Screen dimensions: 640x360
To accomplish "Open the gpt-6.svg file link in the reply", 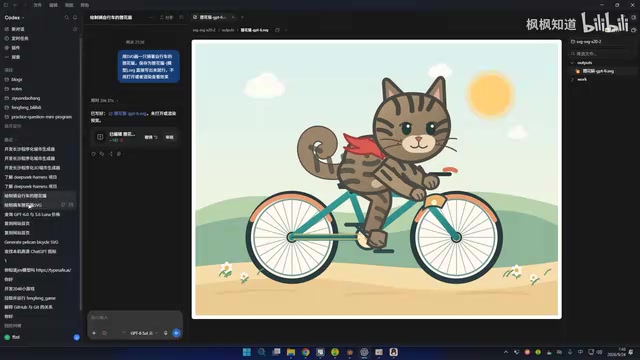I will click(x=128, y=113).
